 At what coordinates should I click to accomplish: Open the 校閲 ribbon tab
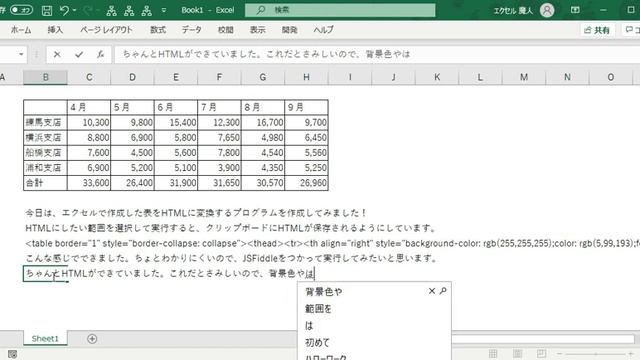(226, 30)
